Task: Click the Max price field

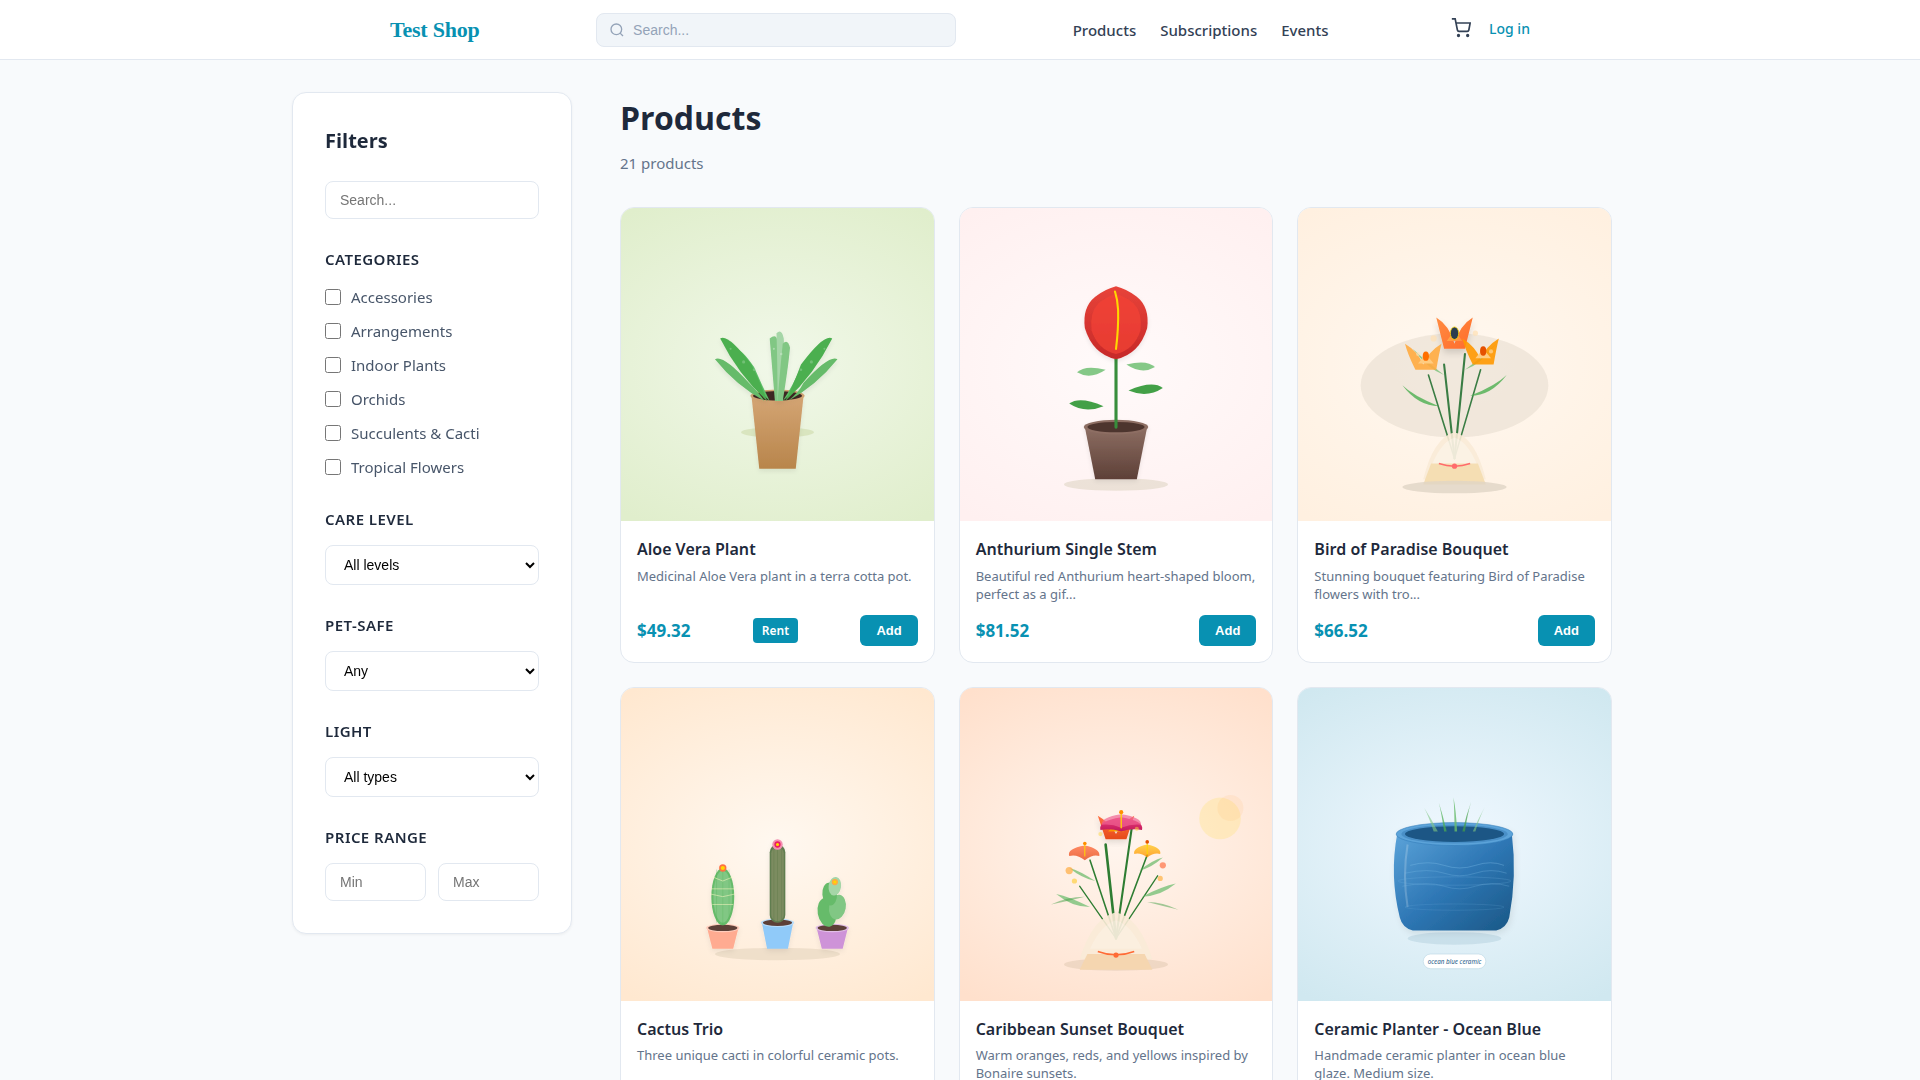Action: (x=488, y=882)
